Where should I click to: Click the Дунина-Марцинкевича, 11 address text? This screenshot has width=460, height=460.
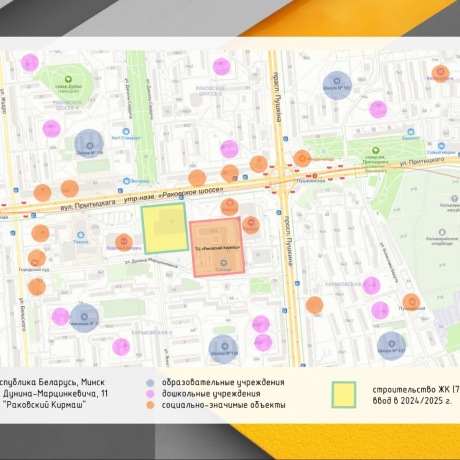[55, 394]
